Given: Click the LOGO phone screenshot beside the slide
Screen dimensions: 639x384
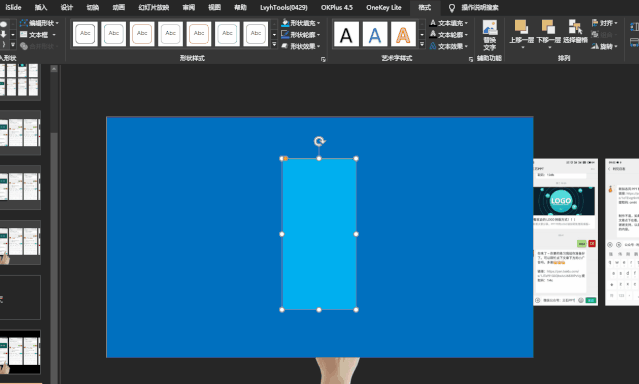Looking at the screenshot, I should (565, 232).
